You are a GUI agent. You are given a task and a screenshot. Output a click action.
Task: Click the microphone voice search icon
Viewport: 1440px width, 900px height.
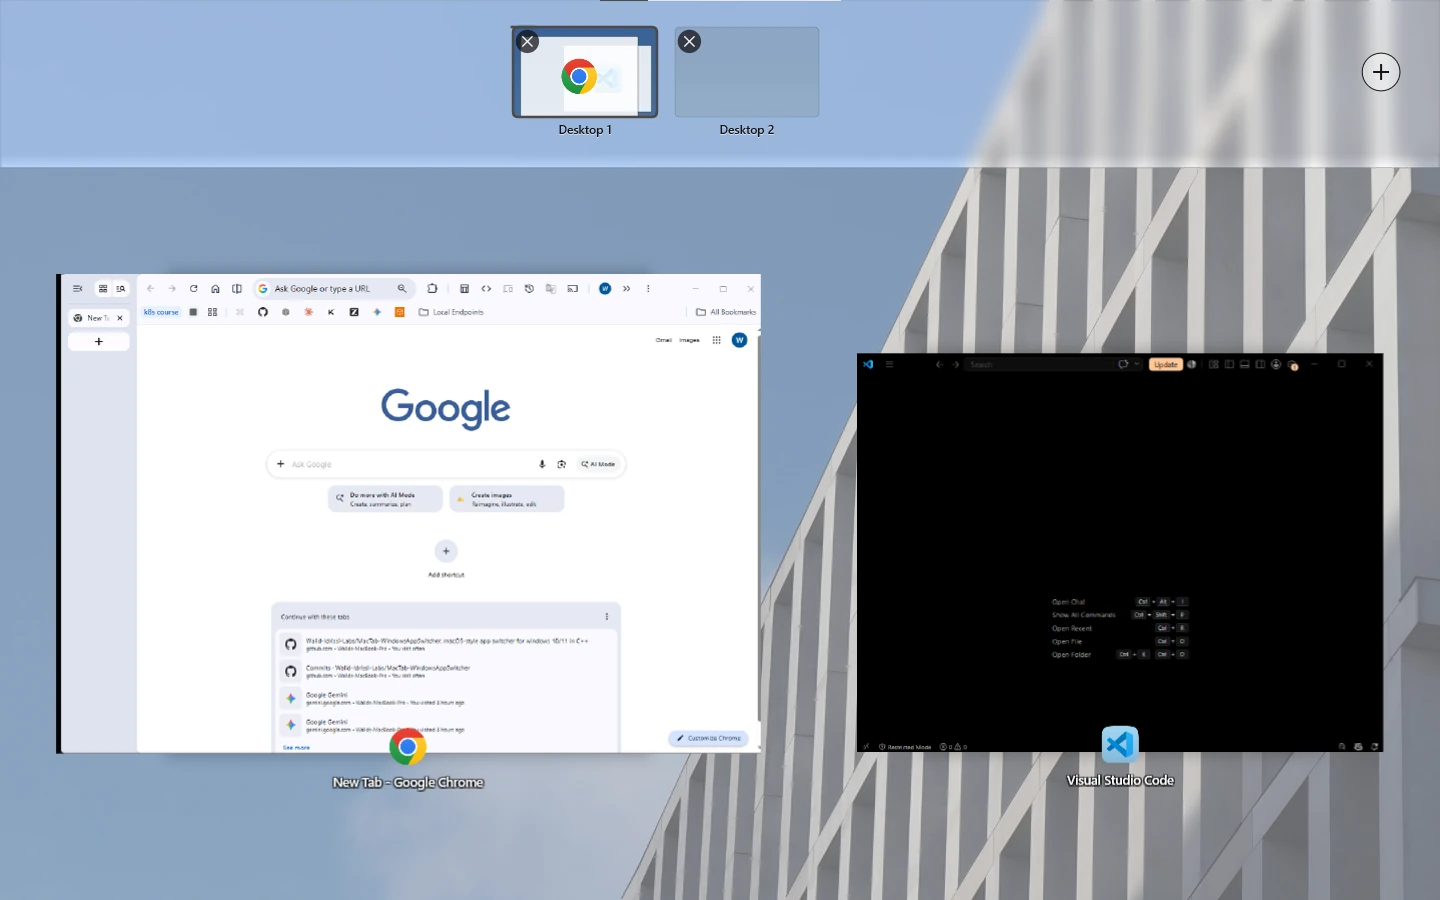click(x=542, y=464)
